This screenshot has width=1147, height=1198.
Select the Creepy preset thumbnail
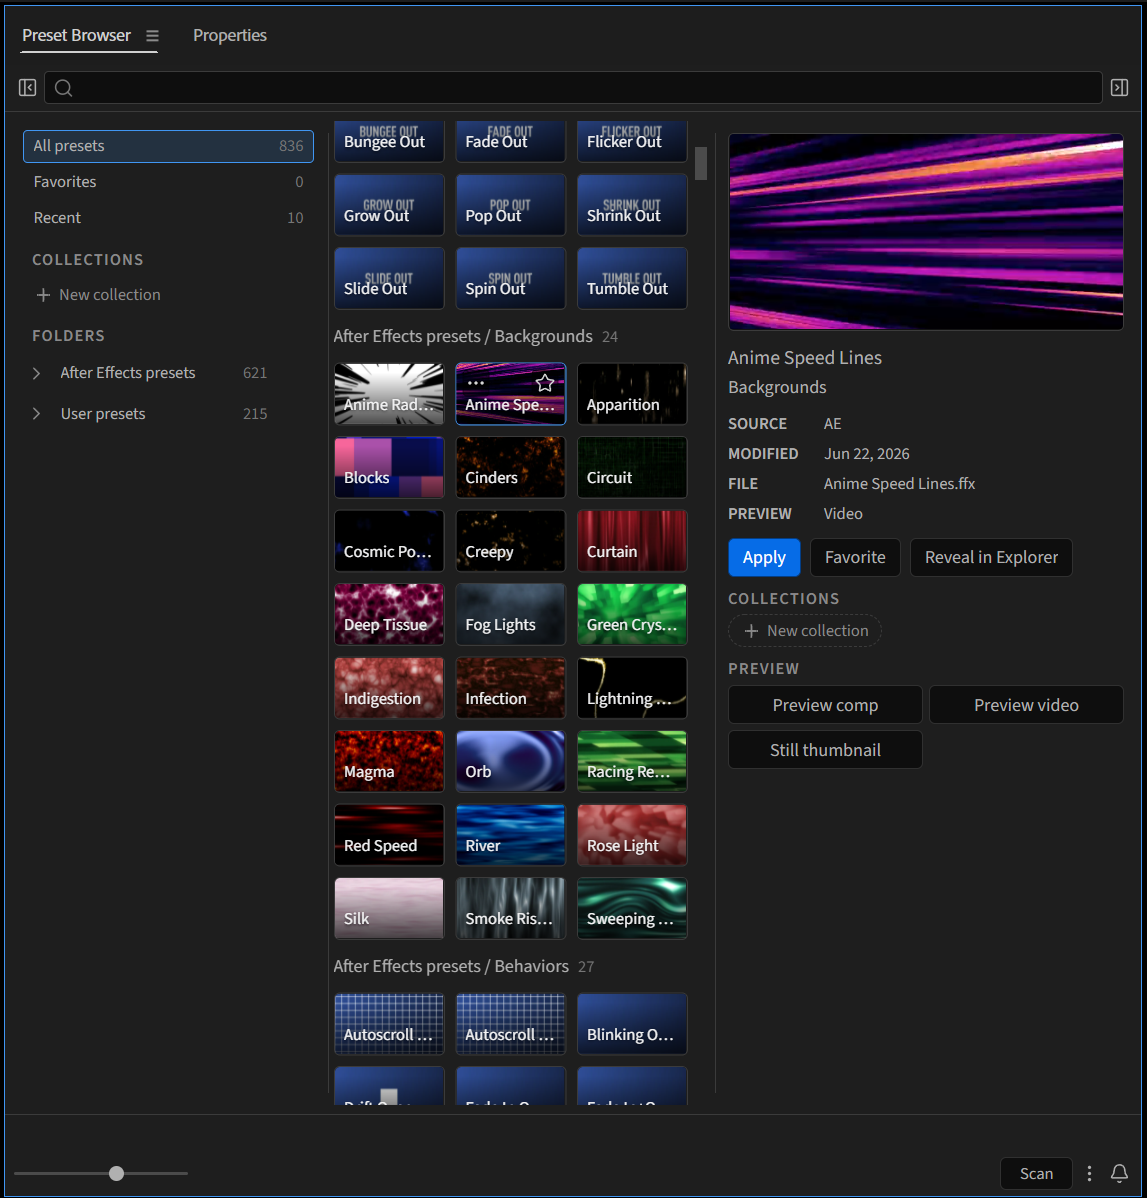[x=510, y=541]
